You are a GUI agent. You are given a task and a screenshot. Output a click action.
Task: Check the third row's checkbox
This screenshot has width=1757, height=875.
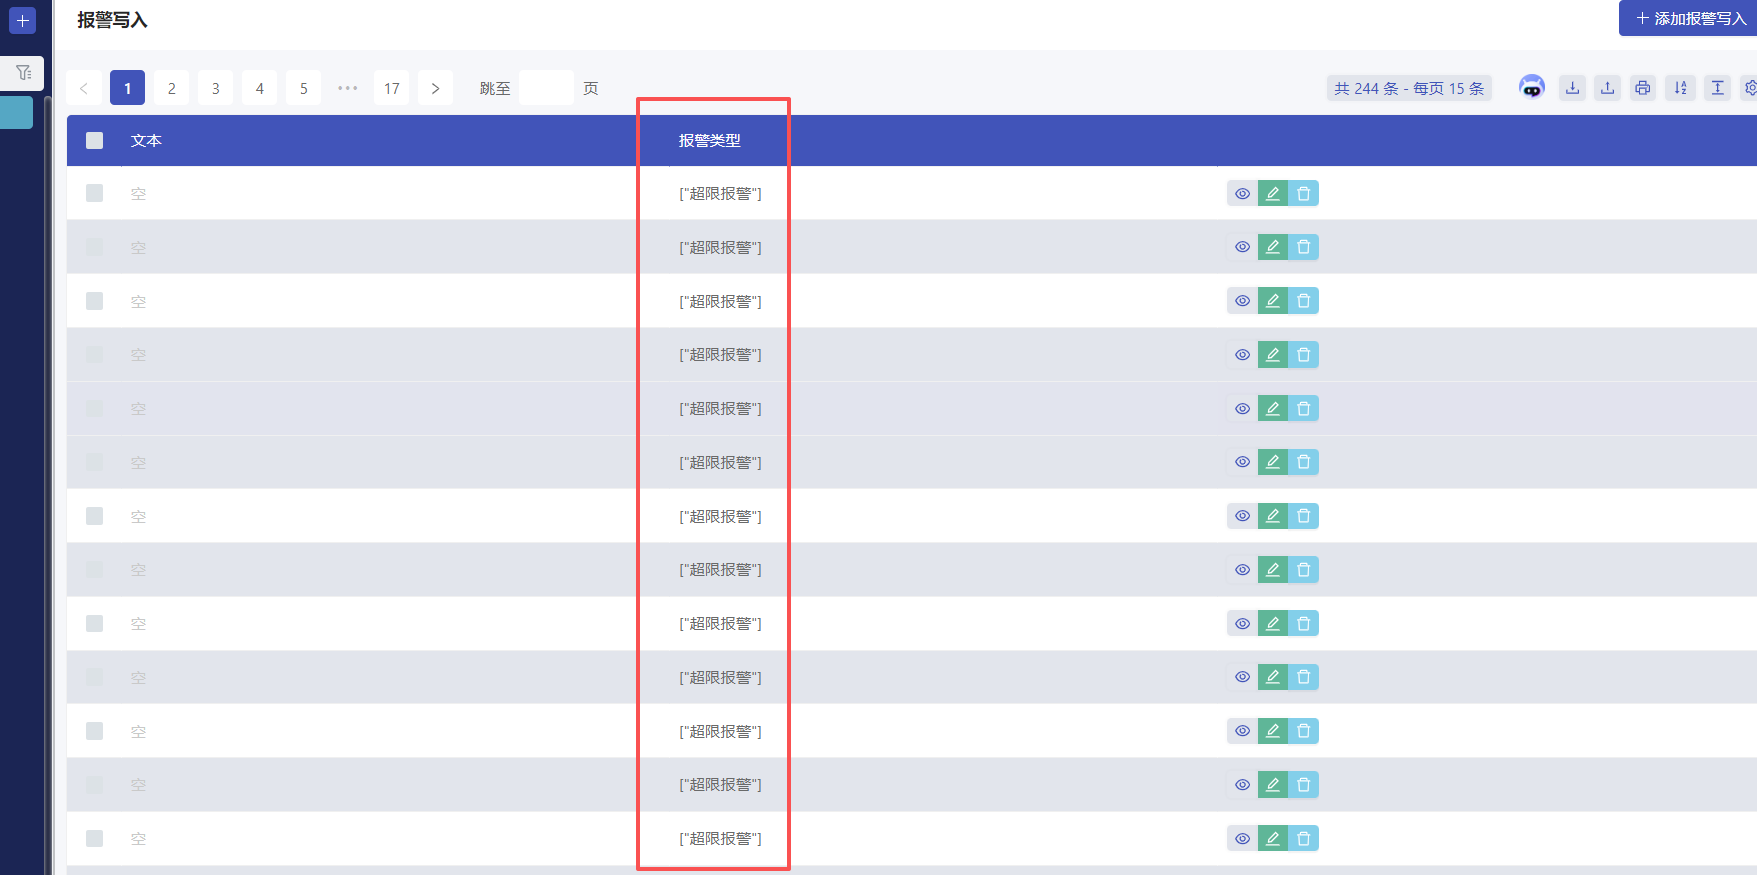coord(94,301)
